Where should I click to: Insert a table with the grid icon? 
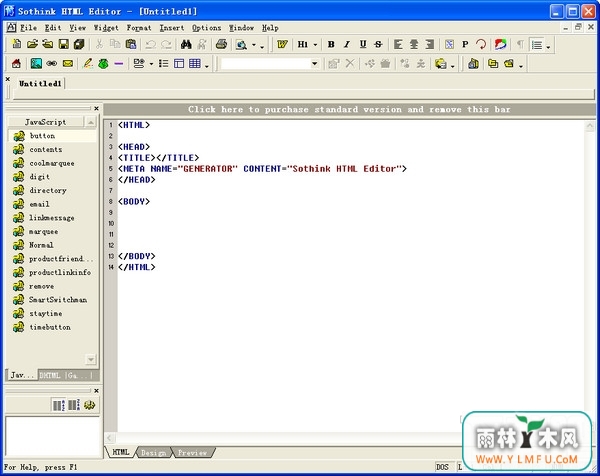[195, 64]
